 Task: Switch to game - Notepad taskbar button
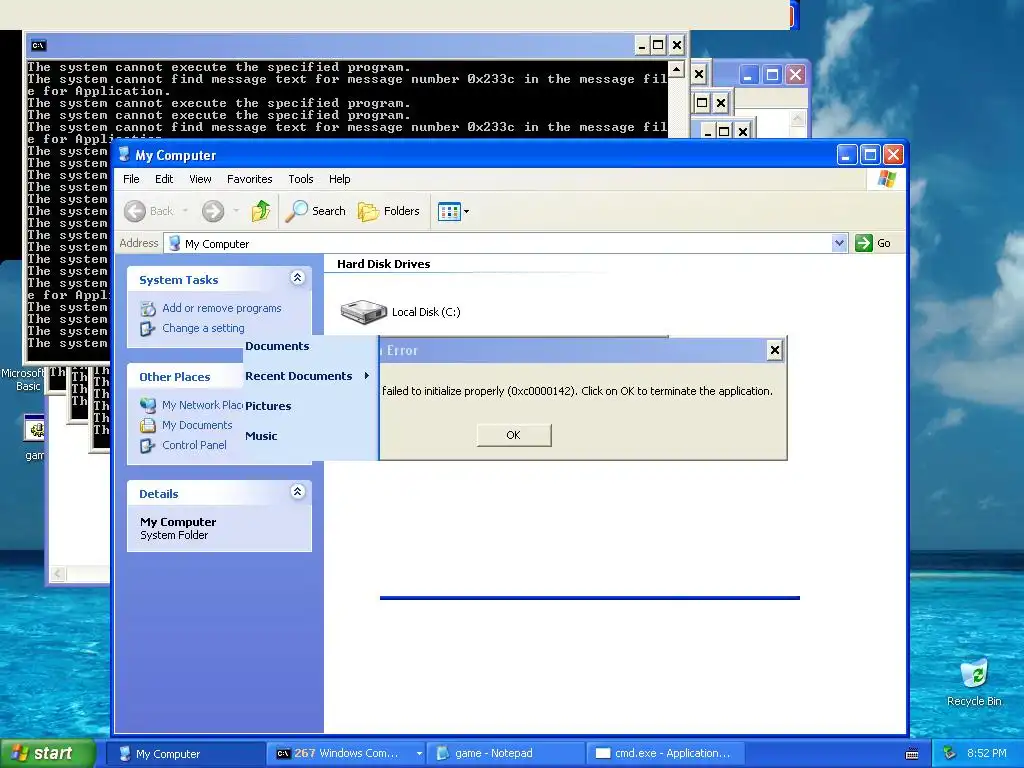point(505,754)
